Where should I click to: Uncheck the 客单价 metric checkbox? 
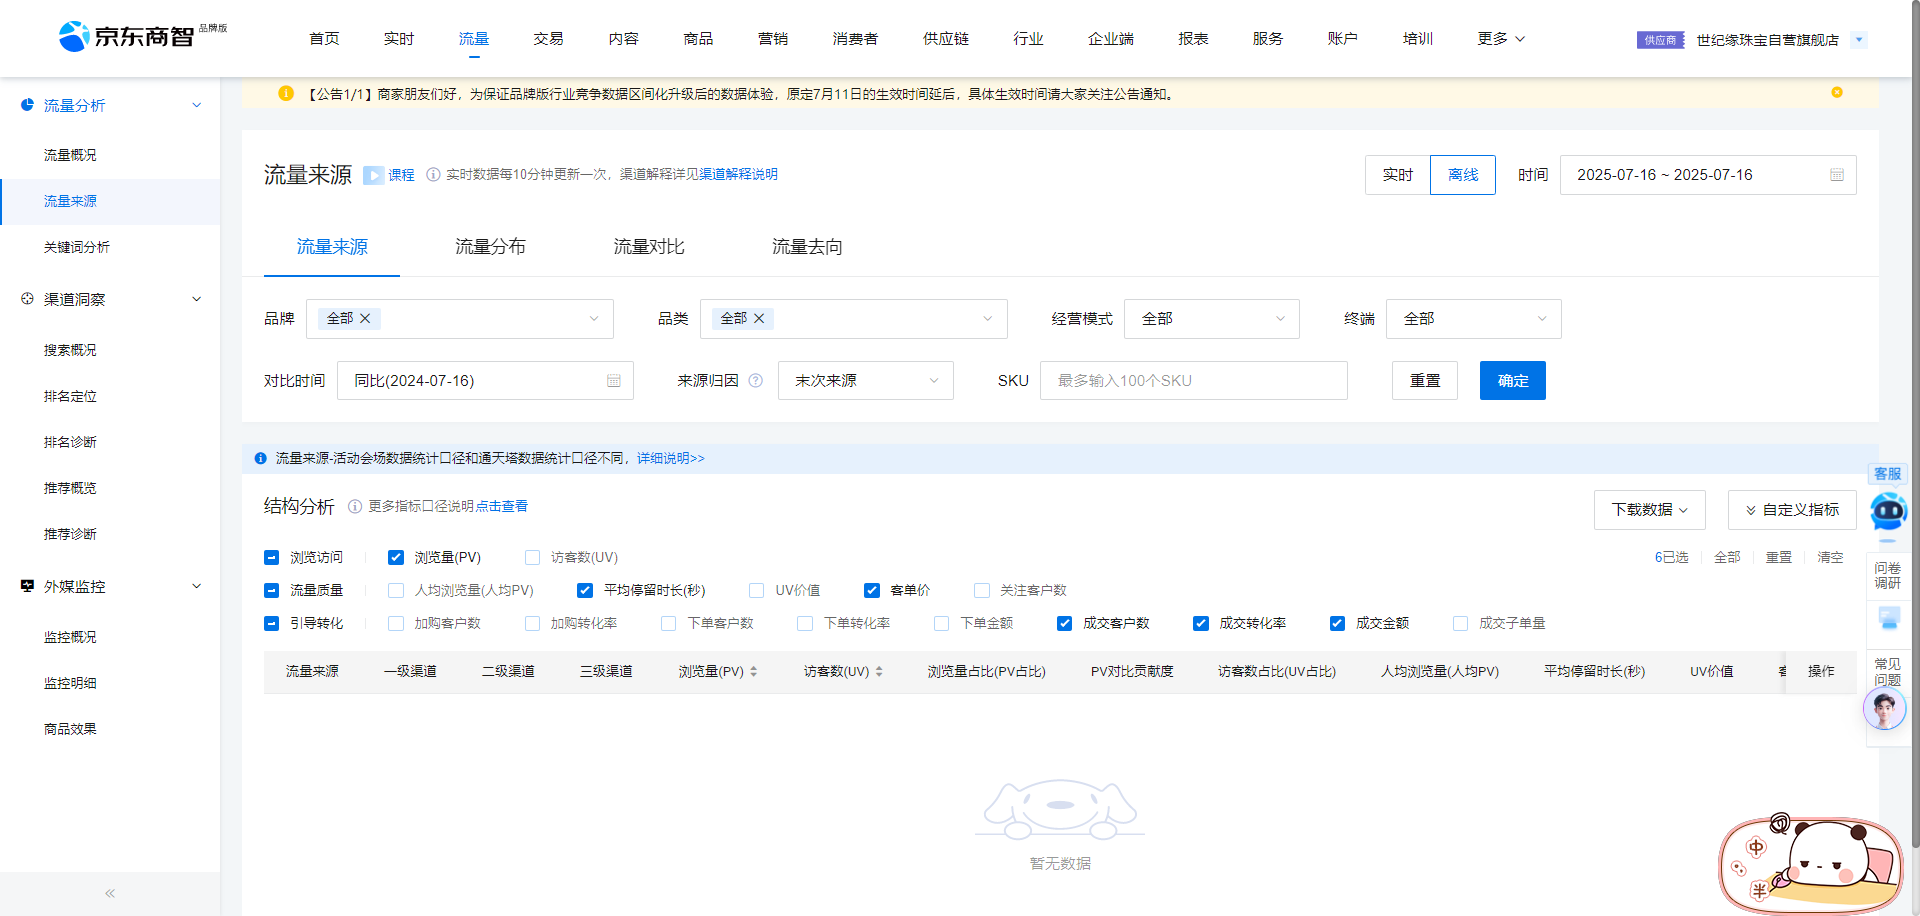[x=872, y=591]
